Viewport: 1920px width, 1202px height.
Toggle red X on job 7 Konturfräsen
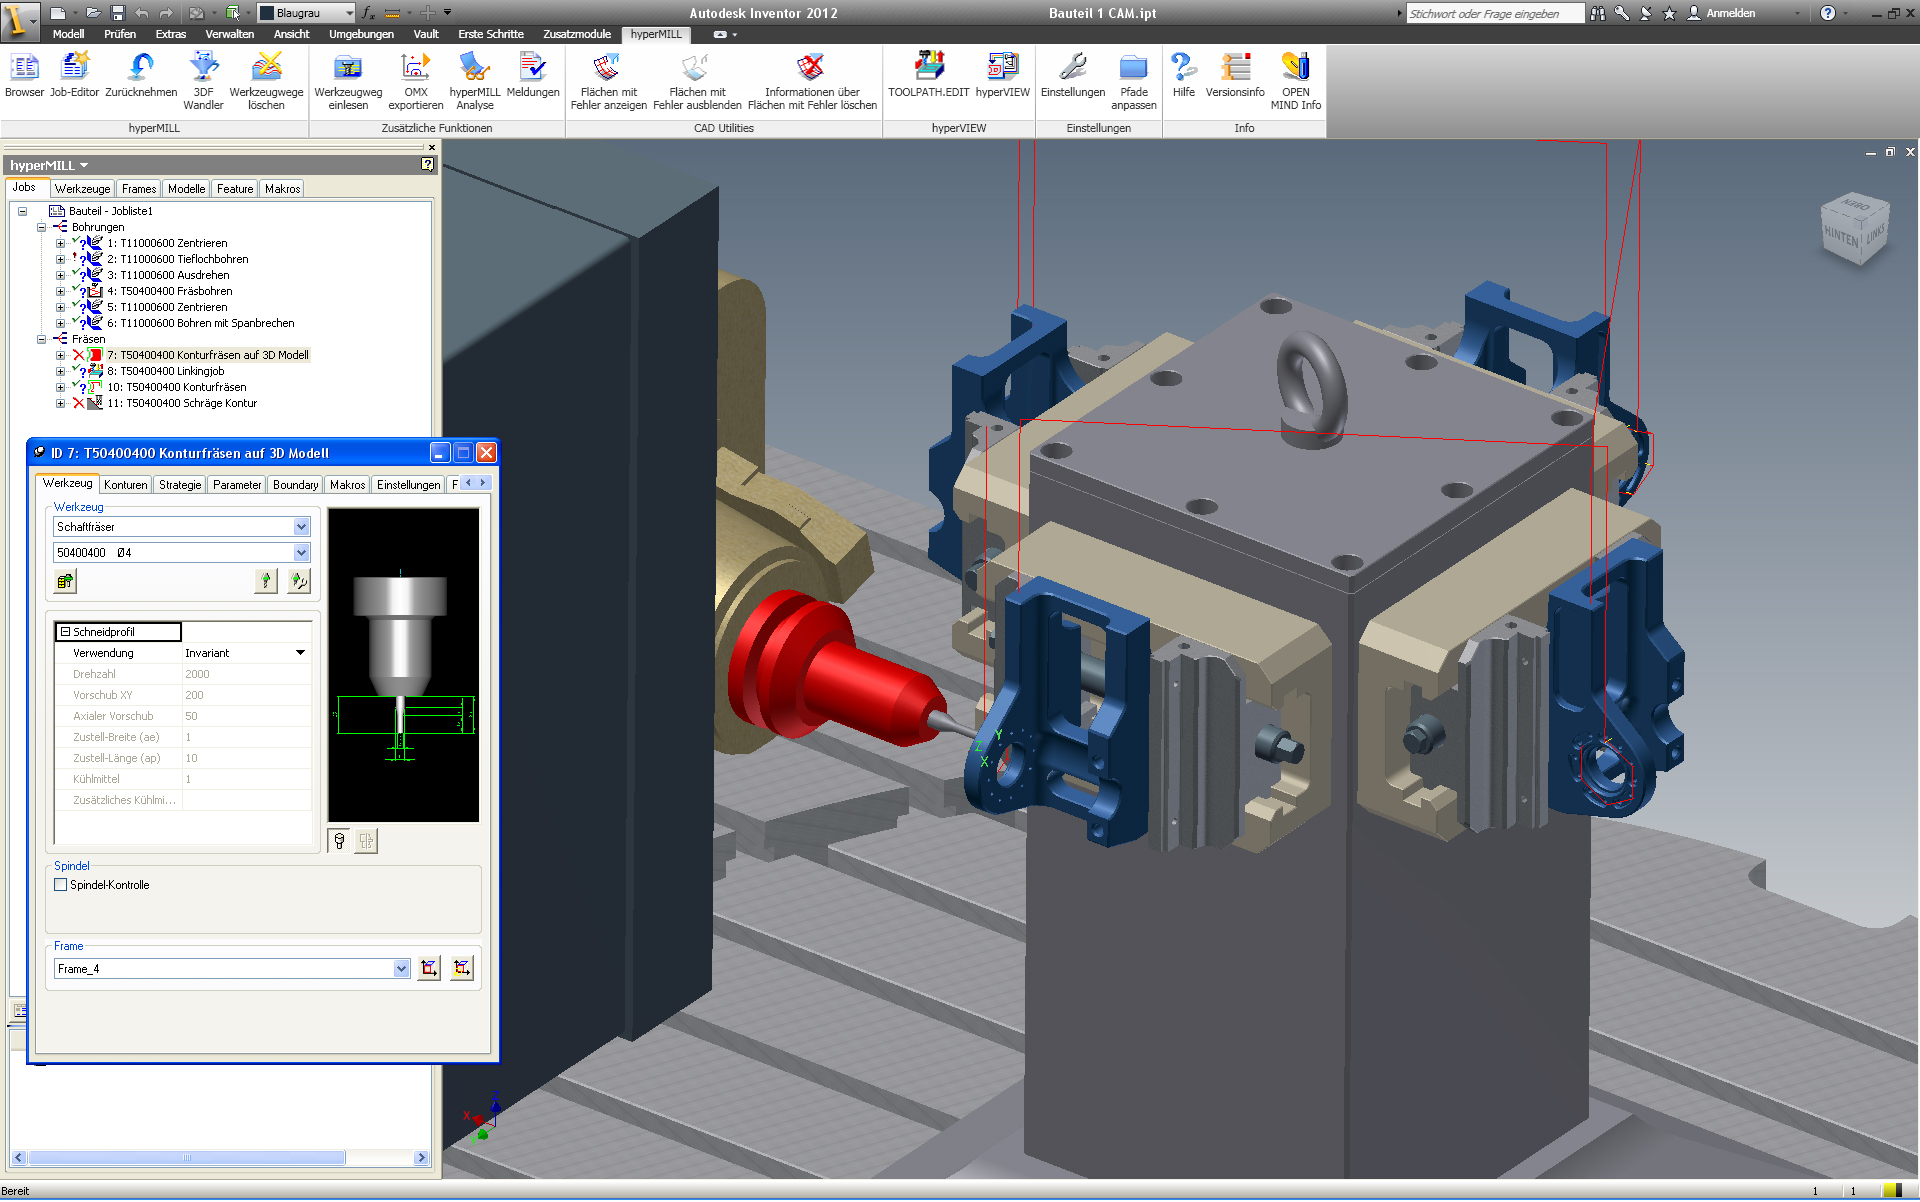(78, 355)
